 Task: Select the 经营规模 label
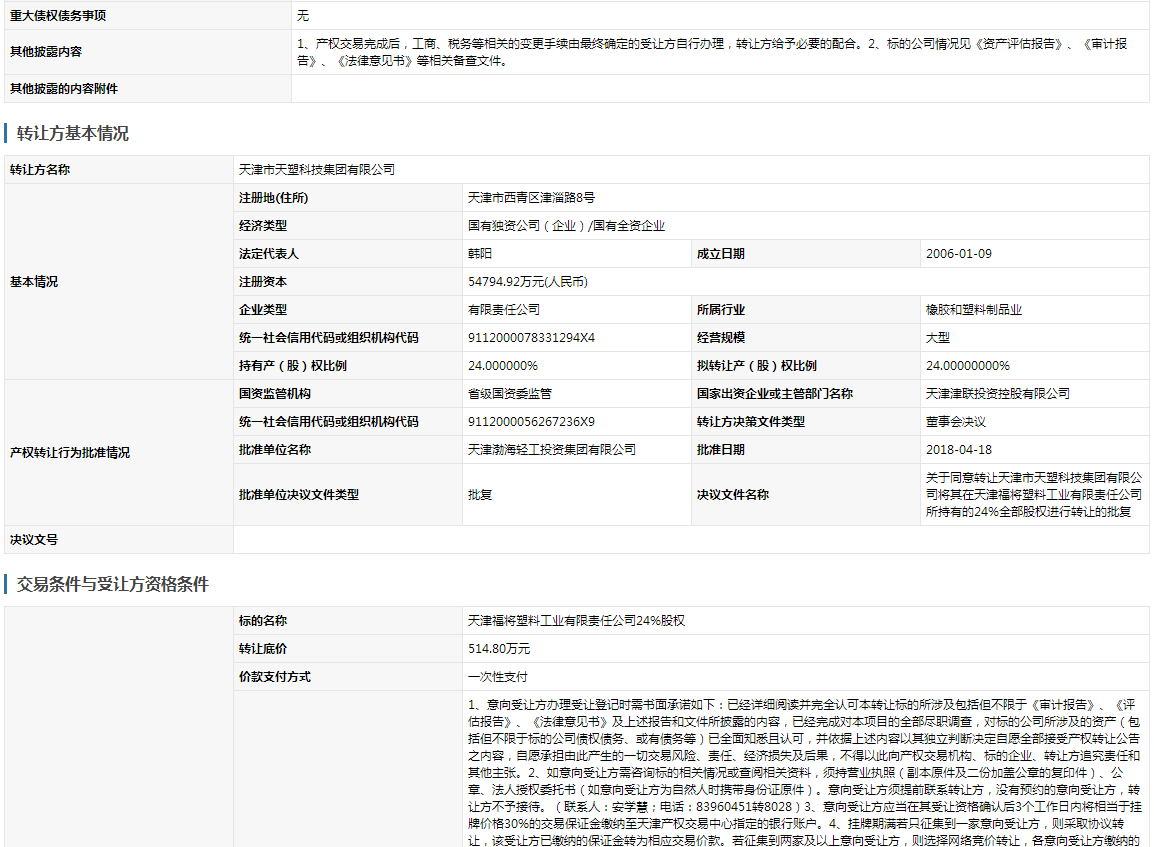click(x=721, y=337)
